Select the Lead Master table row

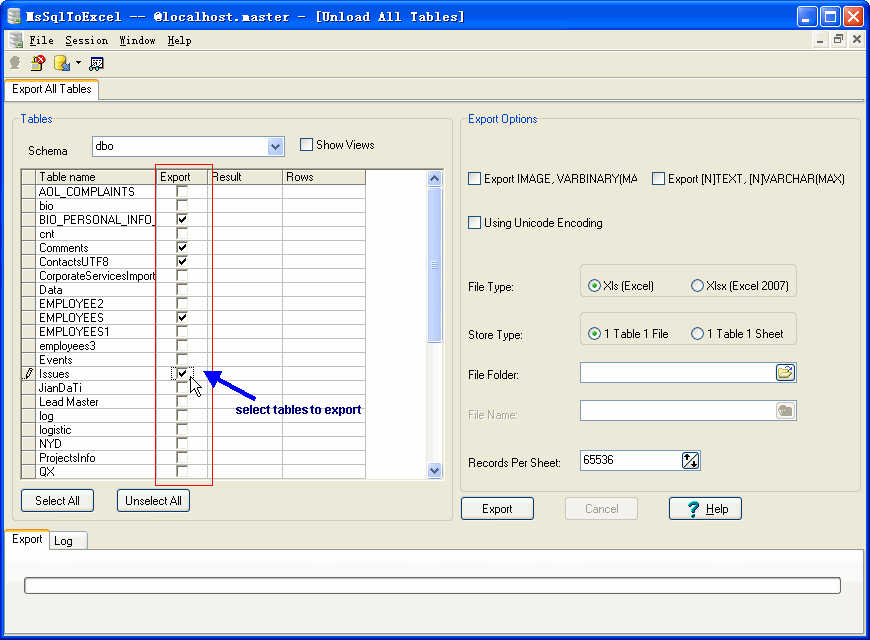tap(193, 402)
